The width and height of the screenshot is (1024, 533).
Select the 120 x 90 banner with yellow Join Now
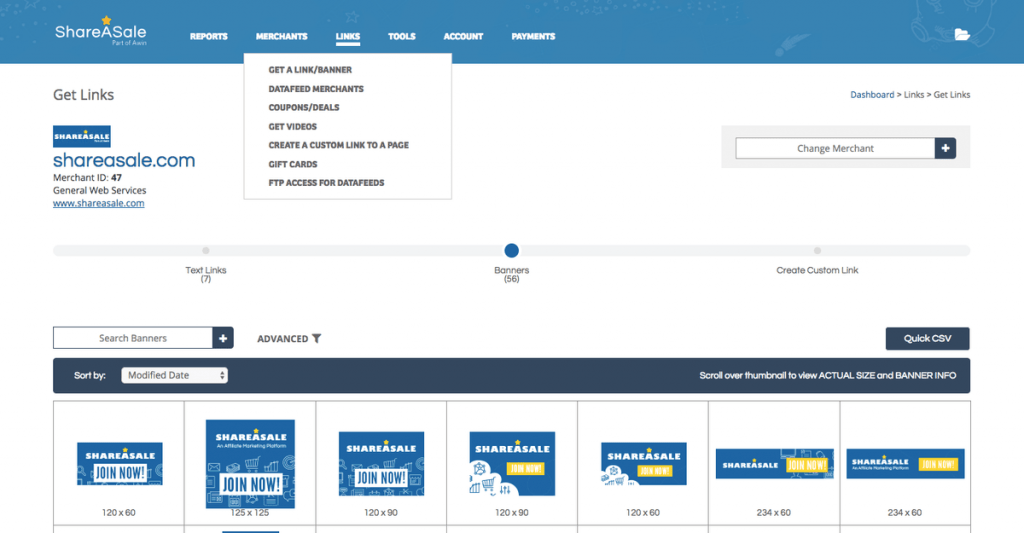512,464
